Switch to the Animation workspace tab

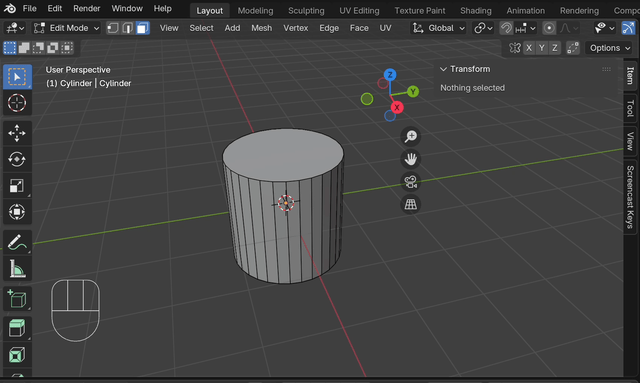point(526,11)
